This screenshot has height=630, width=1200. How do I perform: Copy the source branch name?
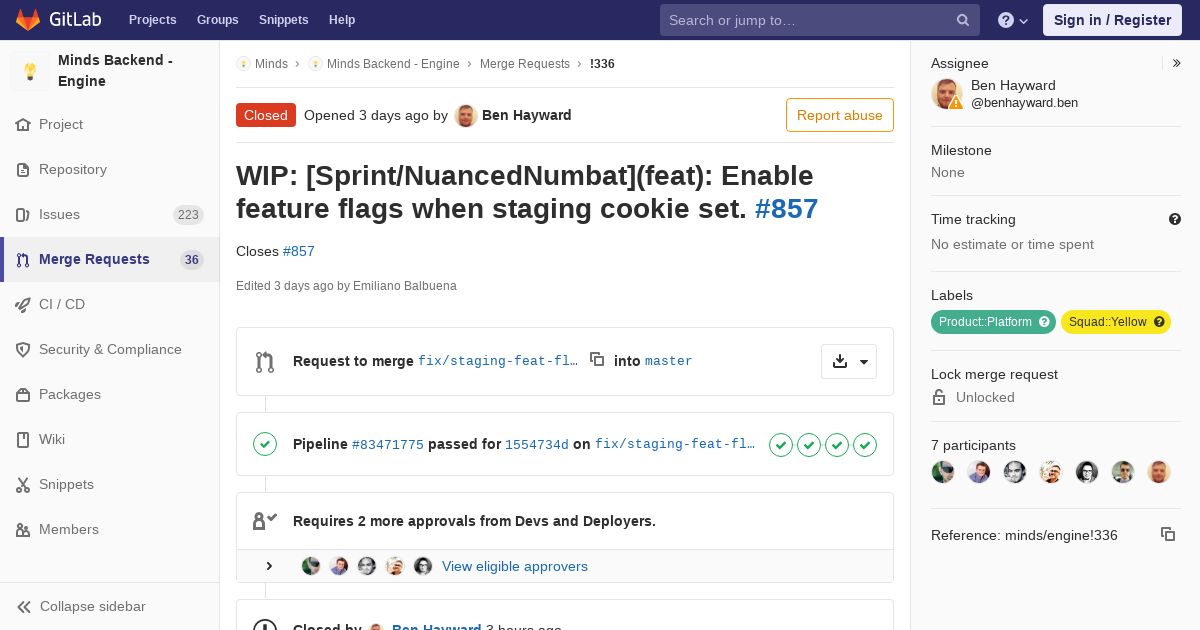pos(597,359)
